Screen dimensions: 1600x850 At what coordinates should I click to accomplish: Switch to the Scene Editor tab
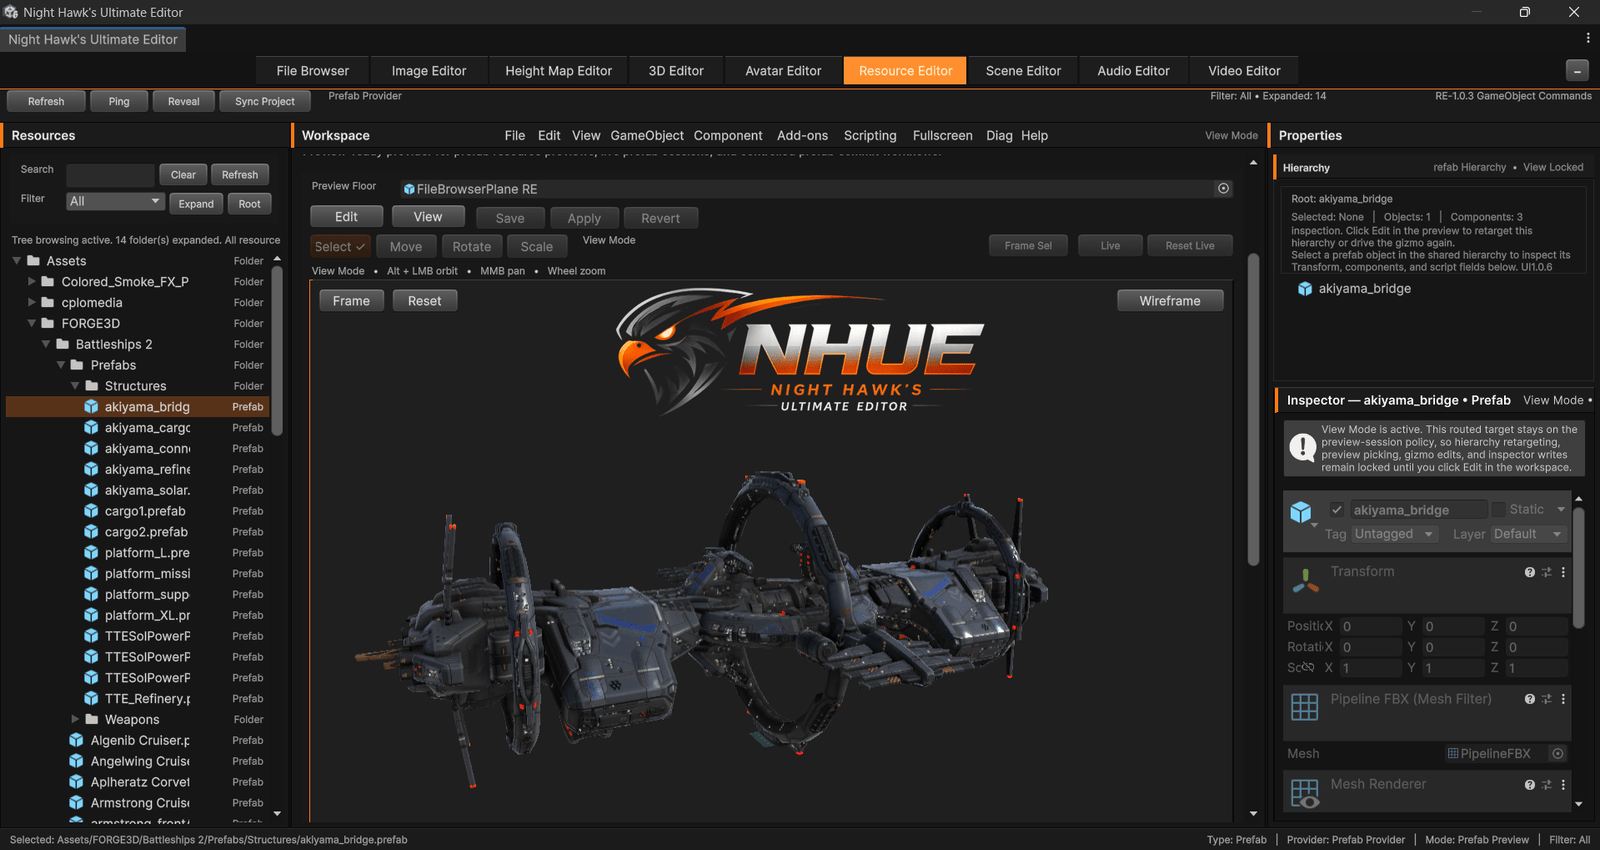[x=1023, y=71]
